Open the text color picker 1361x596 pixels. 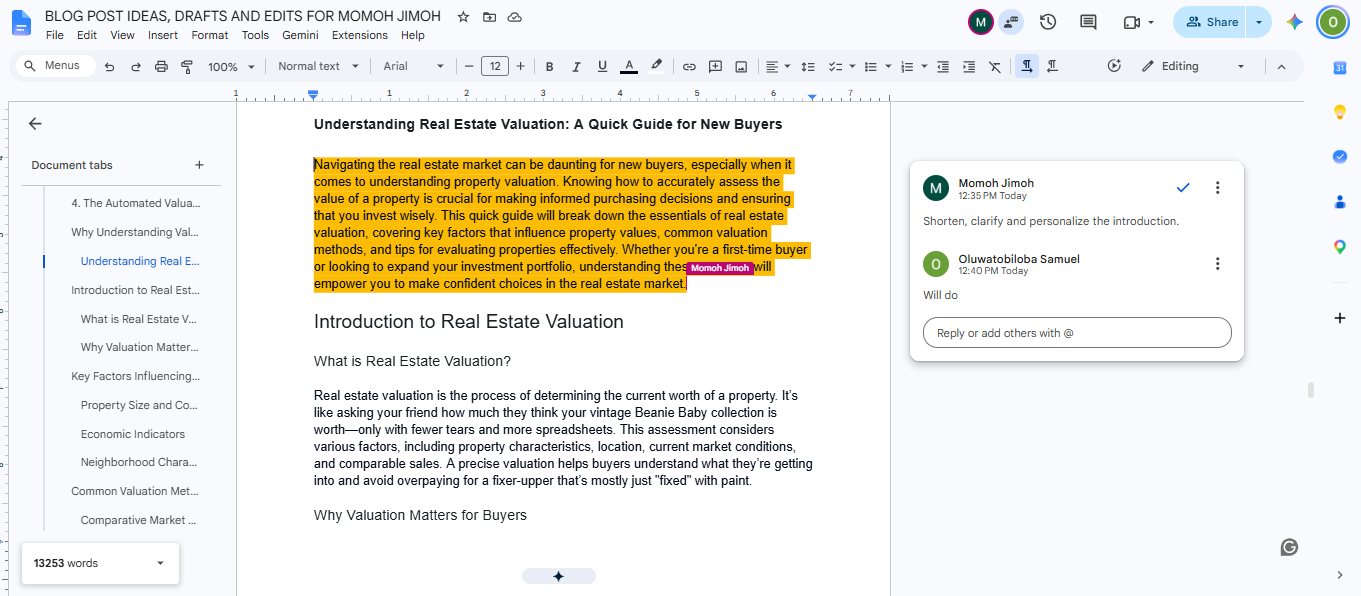pyautogui.click(x=629, y=67)
